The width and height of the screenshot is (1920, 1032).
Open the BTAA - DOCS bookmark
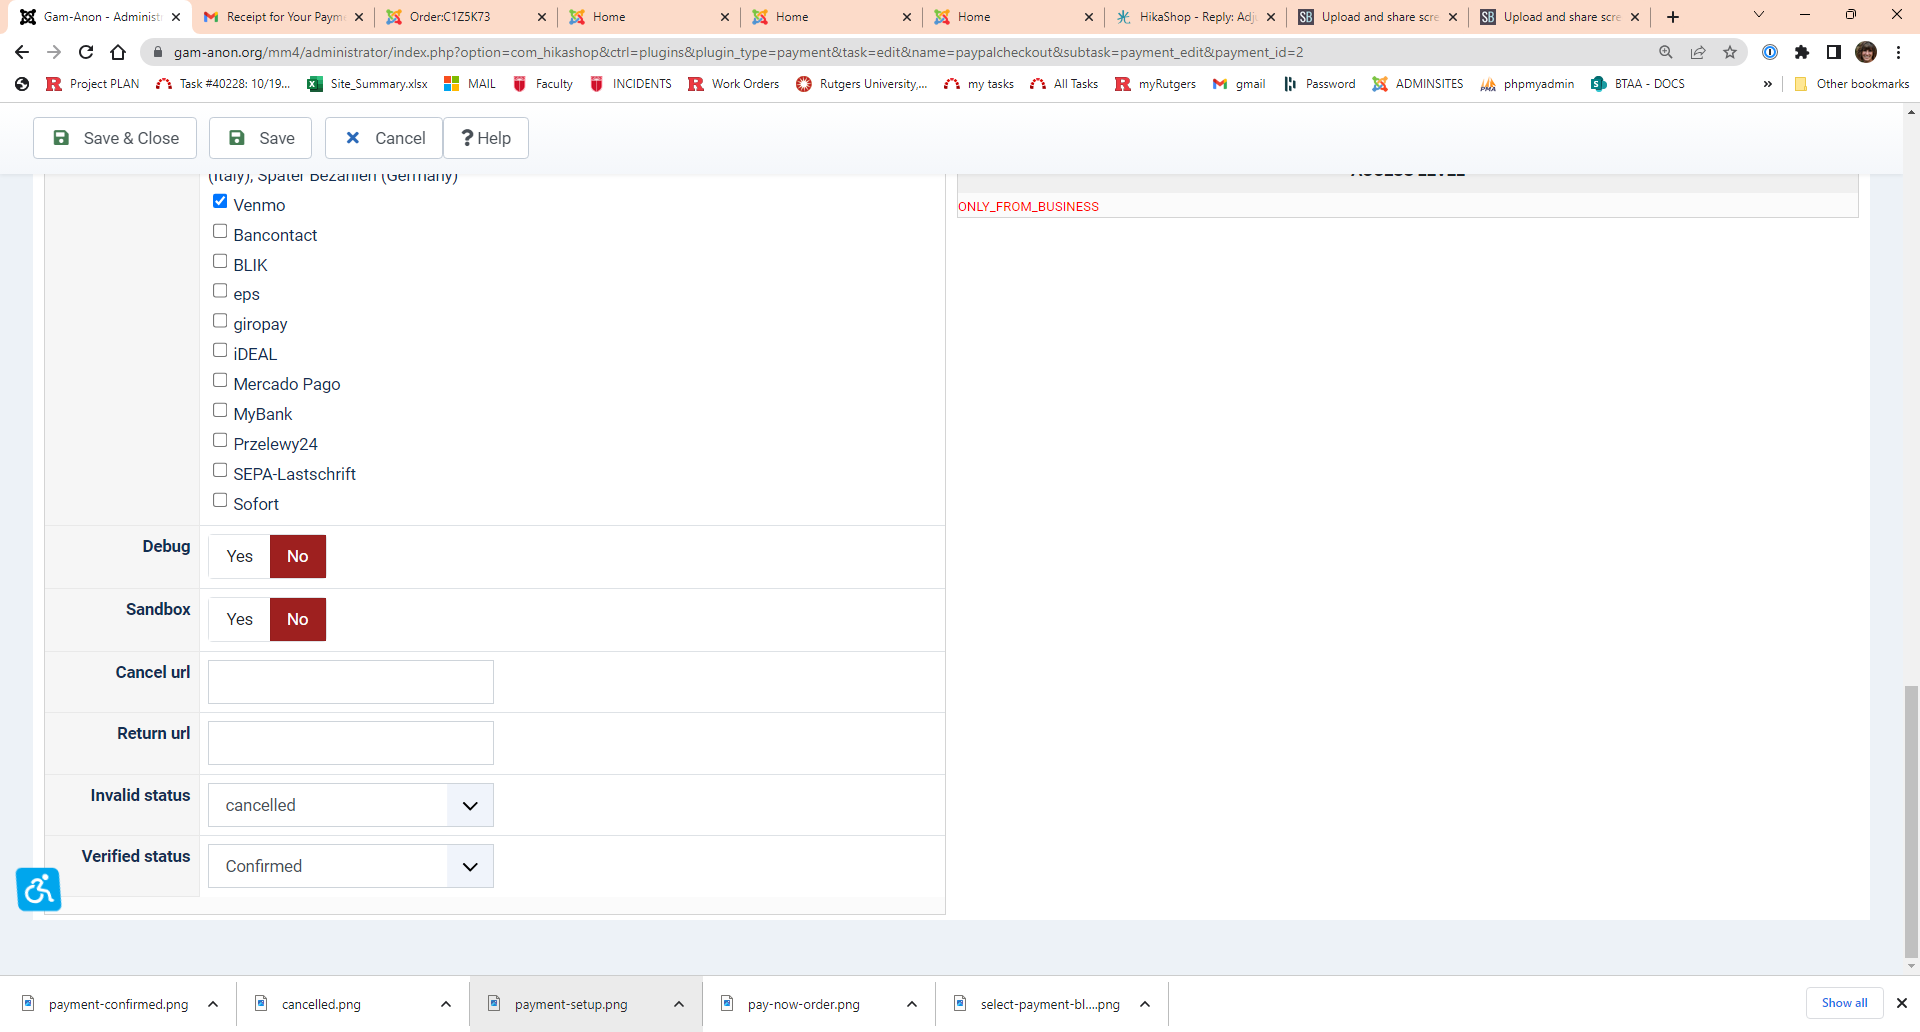coord(1638,84)
